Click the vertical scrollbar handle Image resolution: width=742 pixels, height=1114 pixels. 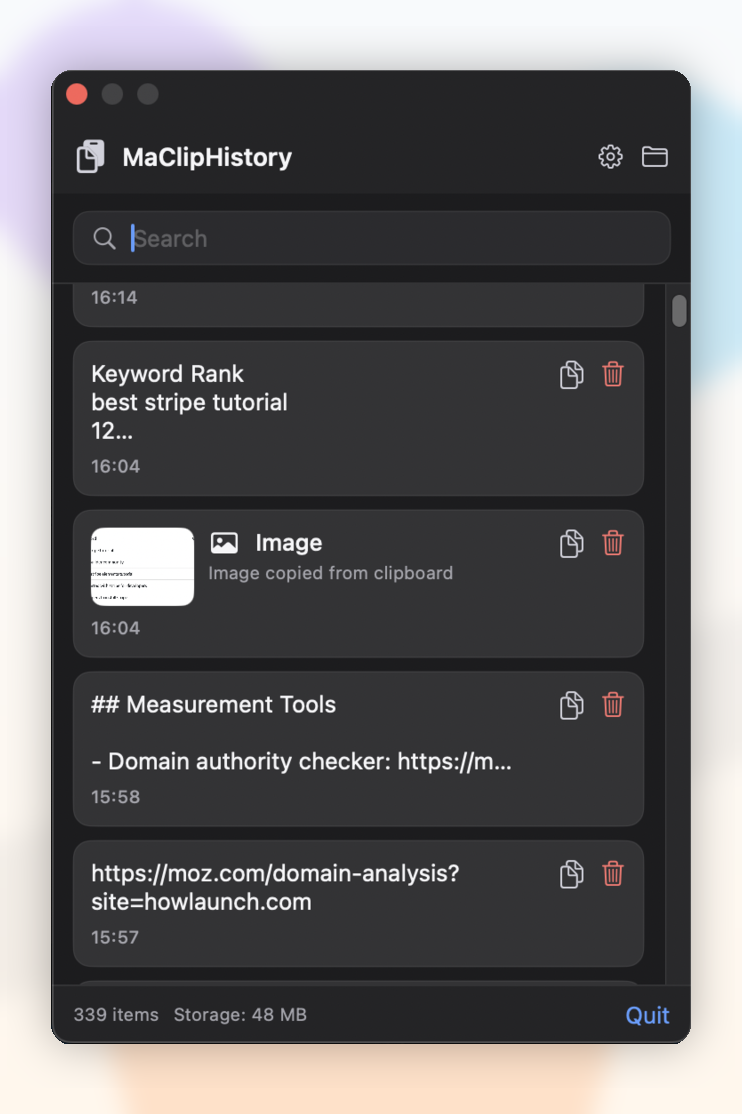click(x=679, y=311)
